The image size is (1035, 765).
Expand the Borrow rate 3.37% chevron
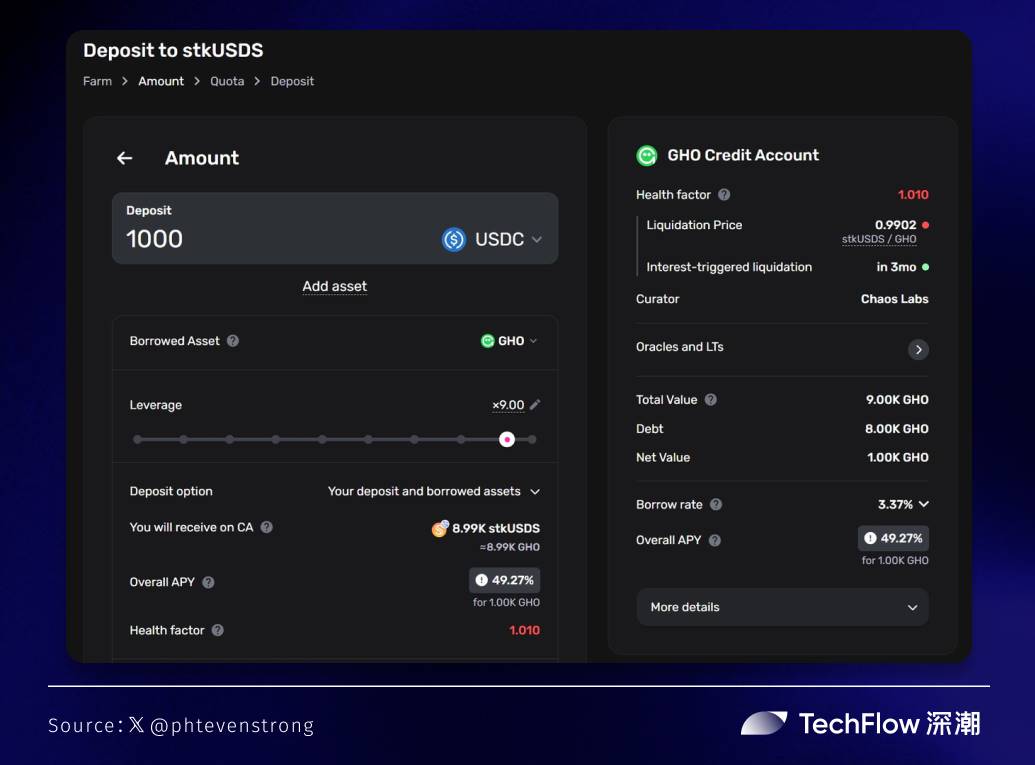click(924, 504)
